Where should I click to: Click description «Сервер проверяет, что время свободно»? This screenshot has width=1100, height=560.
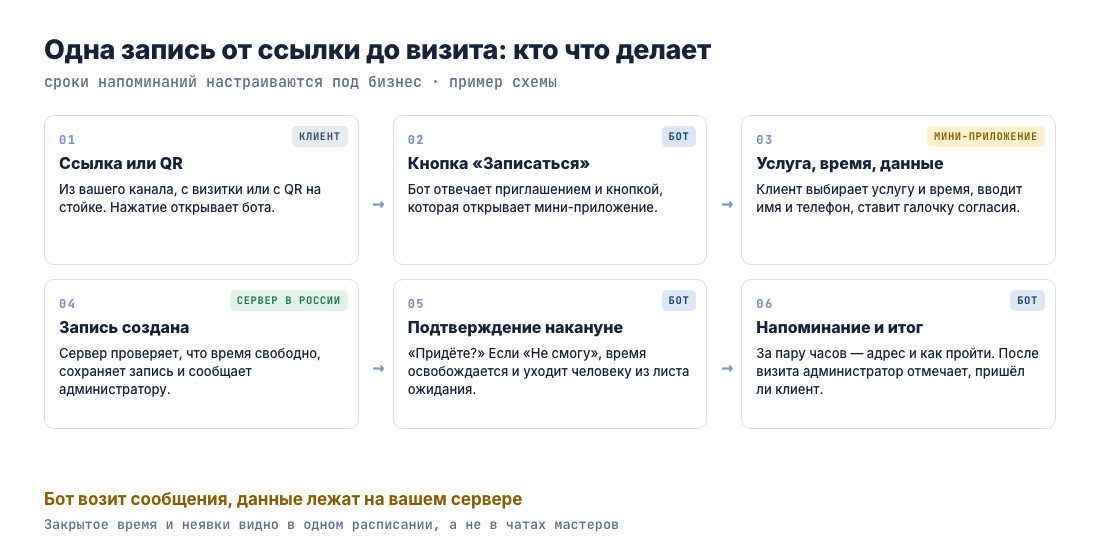click(x=190, y=371)
